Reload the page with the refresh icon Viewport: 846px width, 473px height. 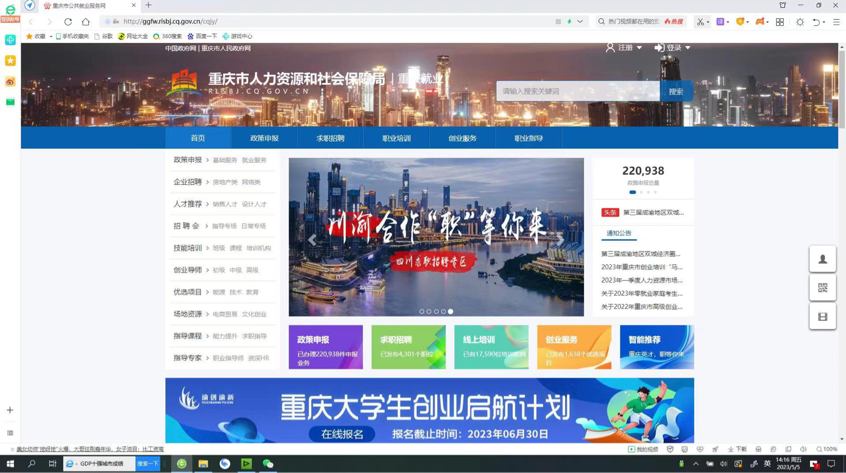[x=68, y=22]
